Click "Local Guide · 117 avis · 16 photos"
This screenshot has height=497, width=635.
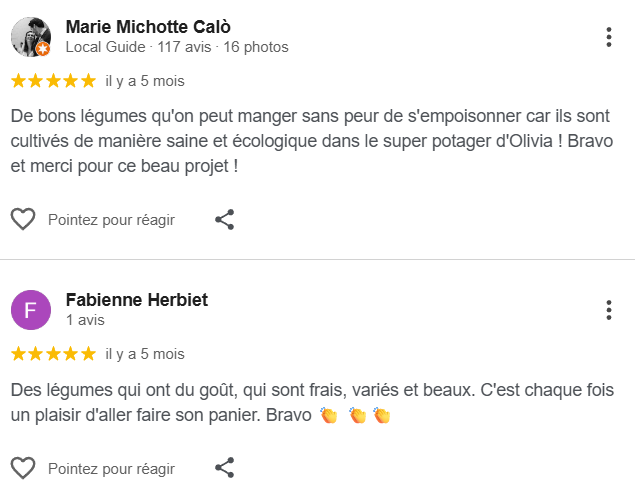176,47
